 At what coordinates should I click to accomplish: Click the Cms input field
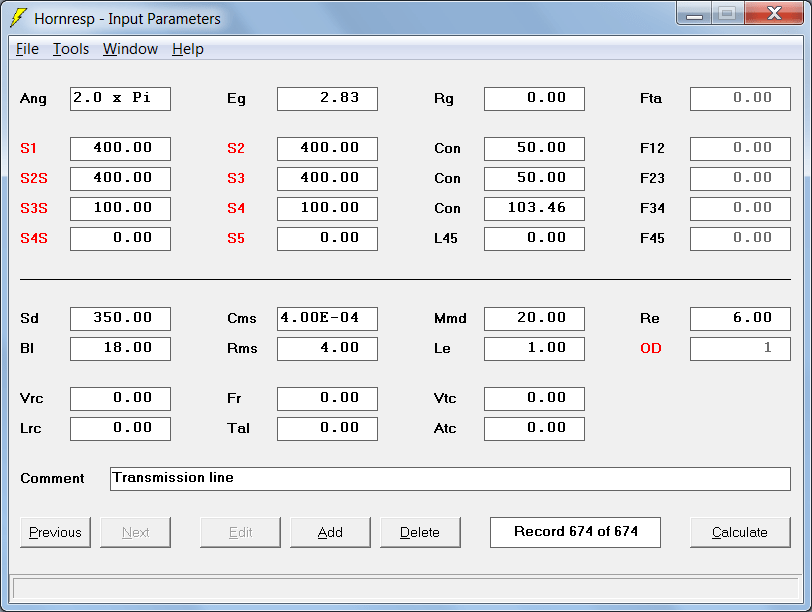pyautogui.click(x=327, y=319)
